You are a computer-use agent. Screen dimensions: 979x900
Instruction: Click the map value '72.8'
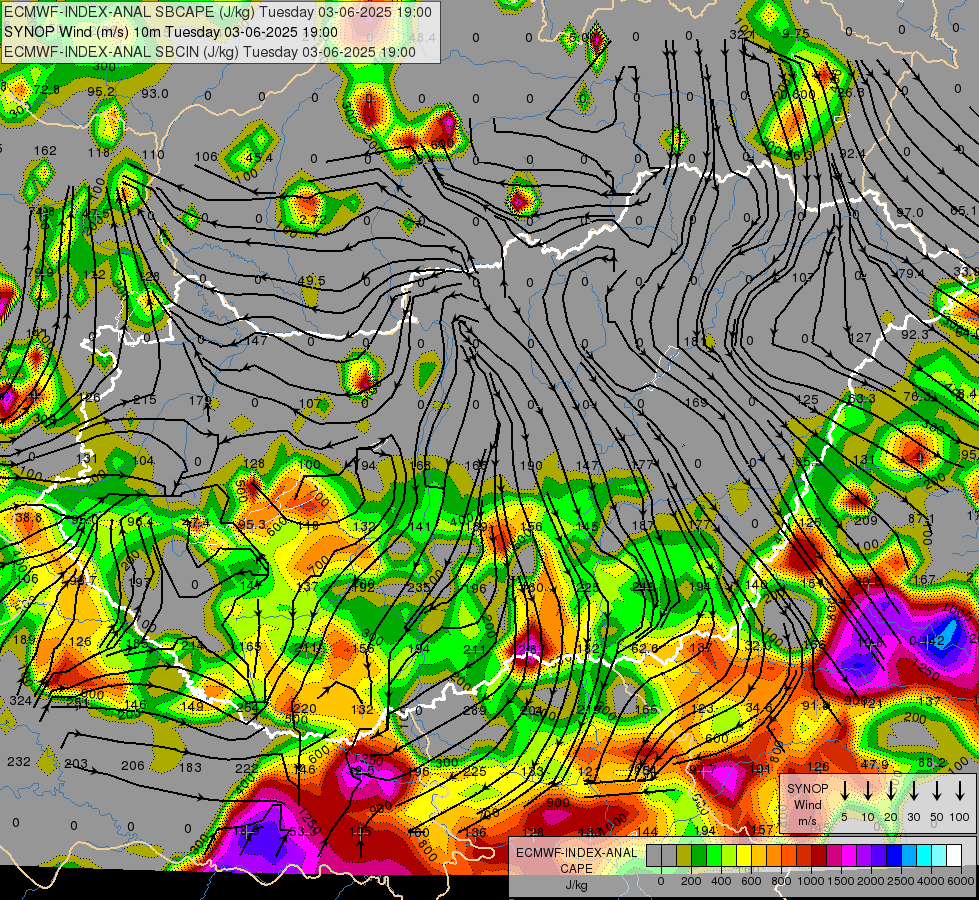pos(47,89)
